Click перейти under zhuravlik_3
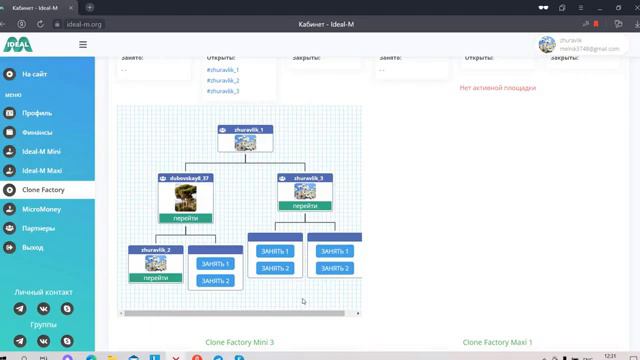The width and height of the screenshot is (640, 360). pos(305,206)
